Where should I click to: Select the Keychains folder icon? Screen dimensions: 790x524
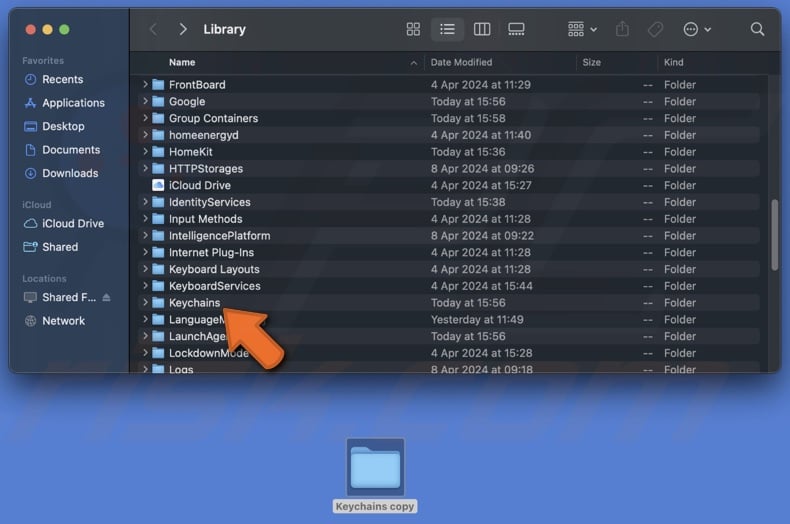pos(158,302)
